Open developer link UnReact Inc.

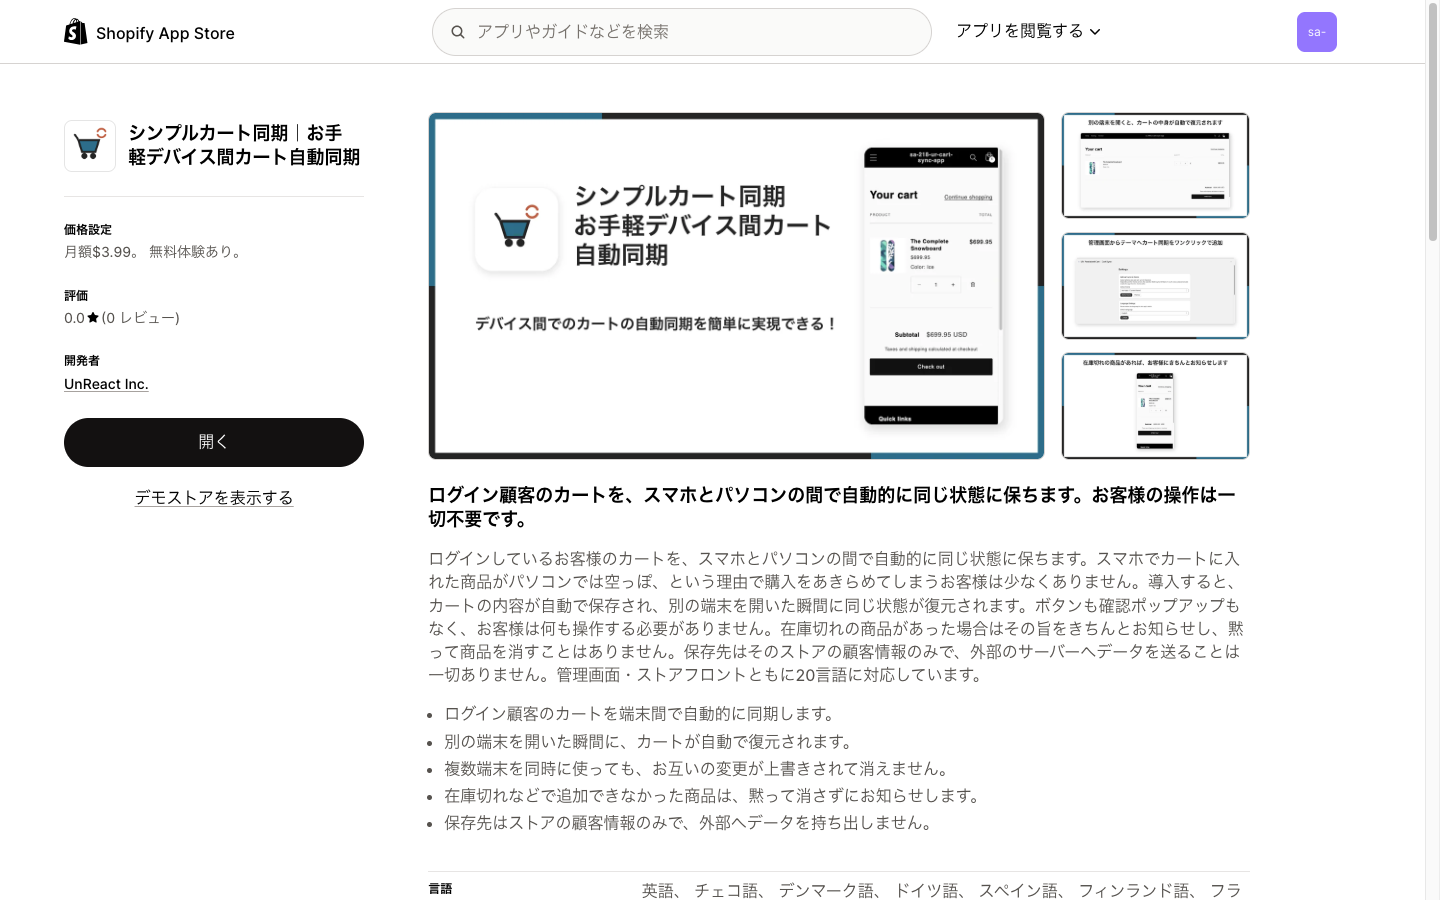106,384
